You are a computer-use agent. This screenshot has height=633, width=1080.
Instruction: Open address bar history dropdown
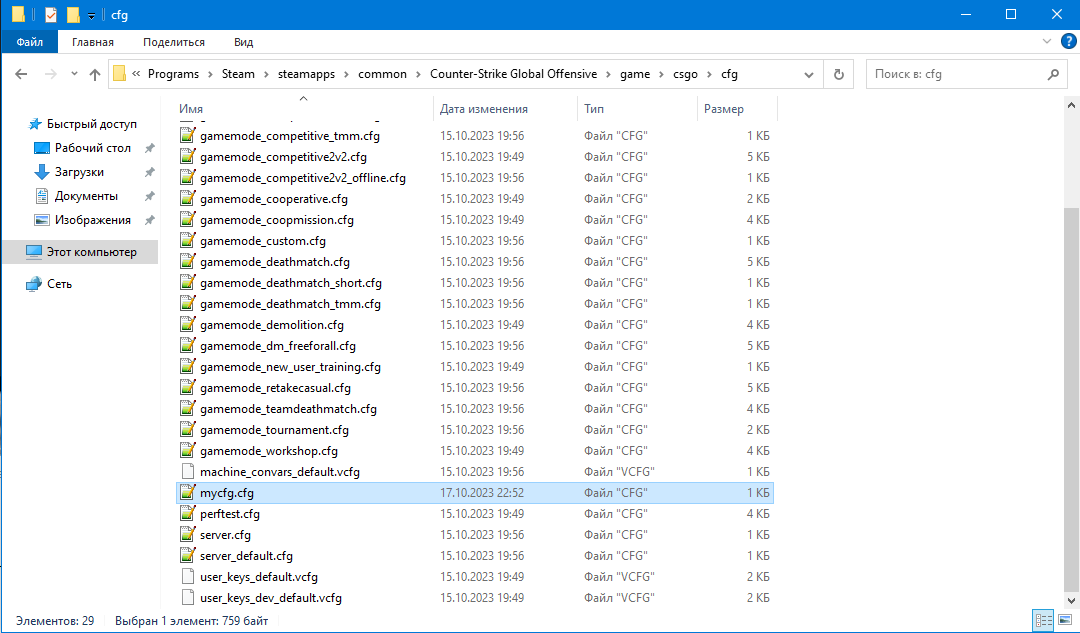809,74
